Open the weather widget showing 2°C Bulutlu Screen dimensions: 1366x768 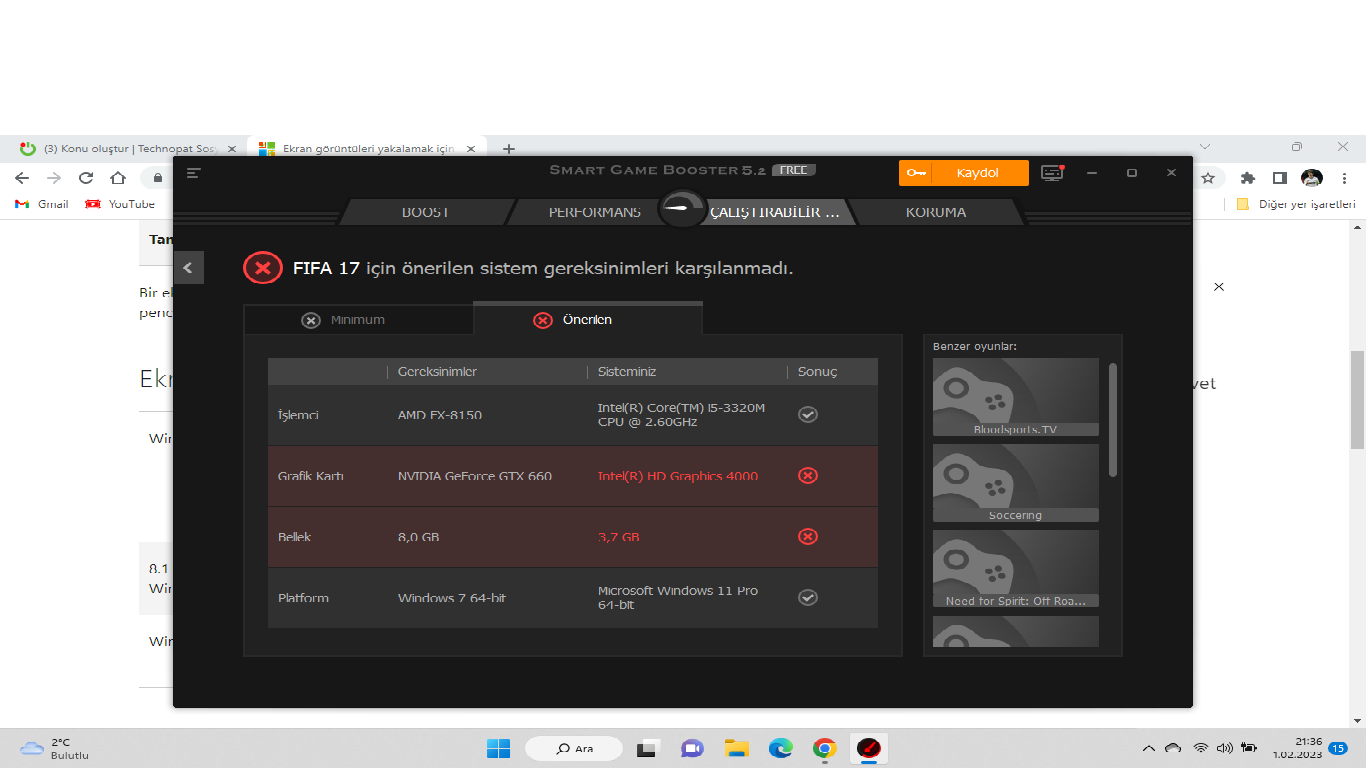pyautogui.click(x=56, y=748)
